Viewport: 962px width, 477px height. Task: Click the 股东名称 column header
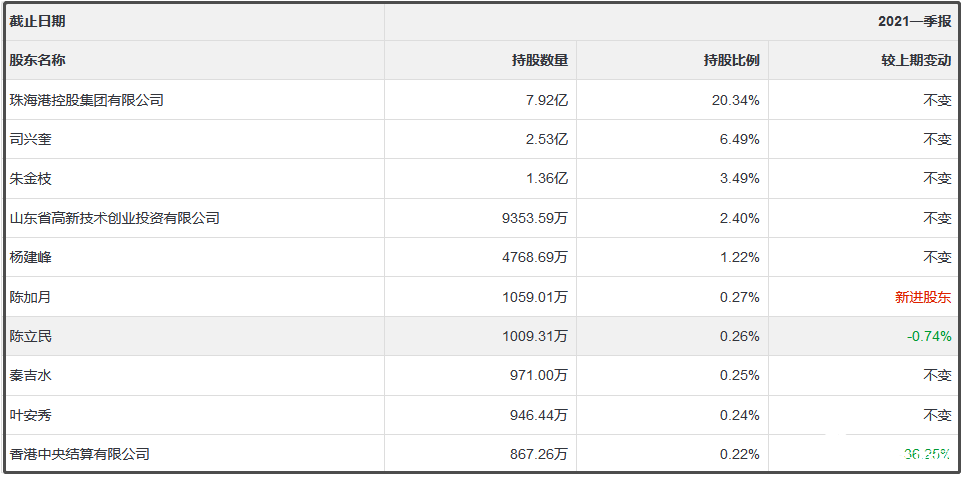(37, 60)
